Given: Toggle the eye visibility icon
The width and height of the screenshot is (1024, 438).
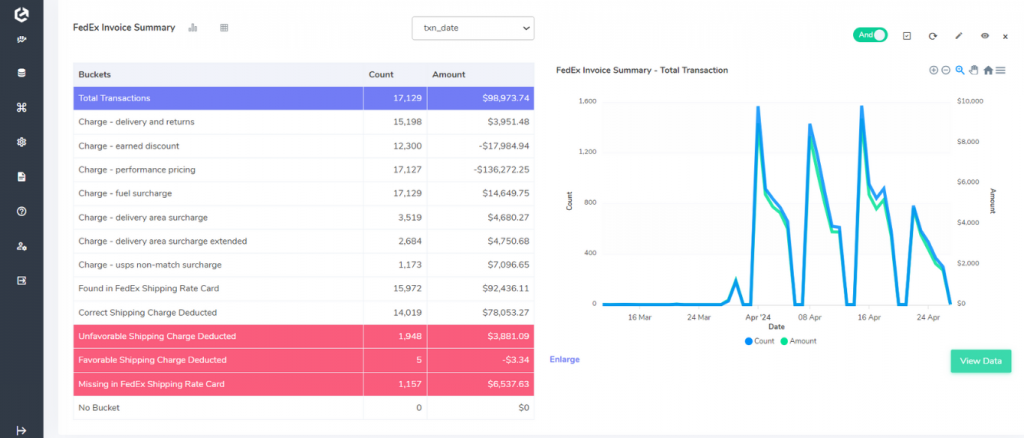Looking at the screenshot, I should 985,36.
